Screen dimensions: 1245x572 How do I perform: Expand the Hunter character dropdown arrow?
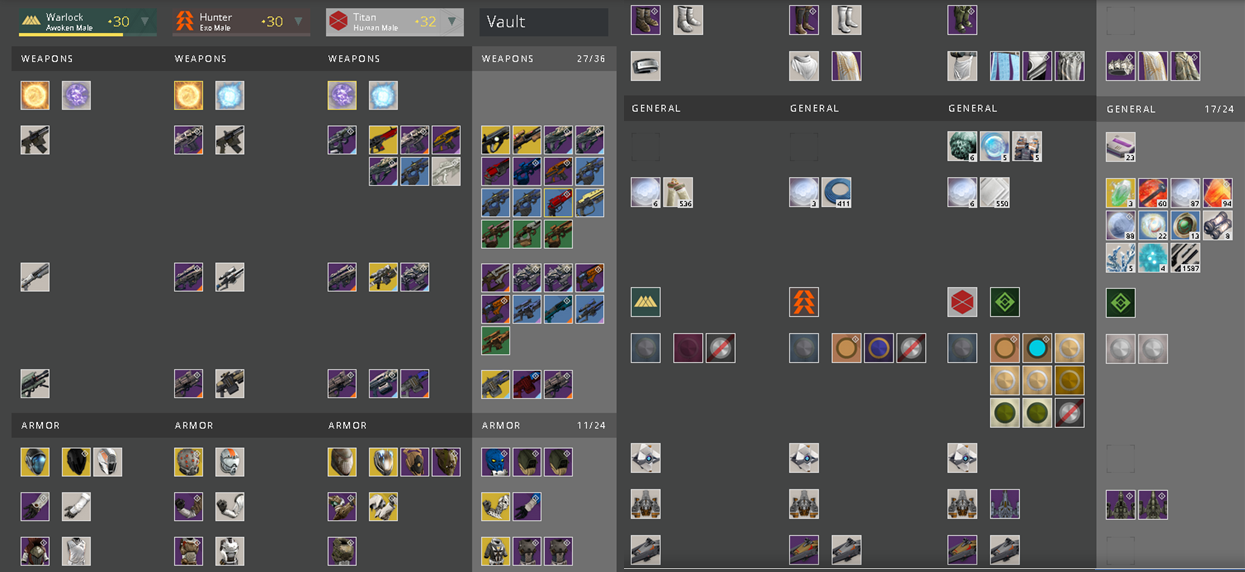pyautogui.click(x=298, y=21)
